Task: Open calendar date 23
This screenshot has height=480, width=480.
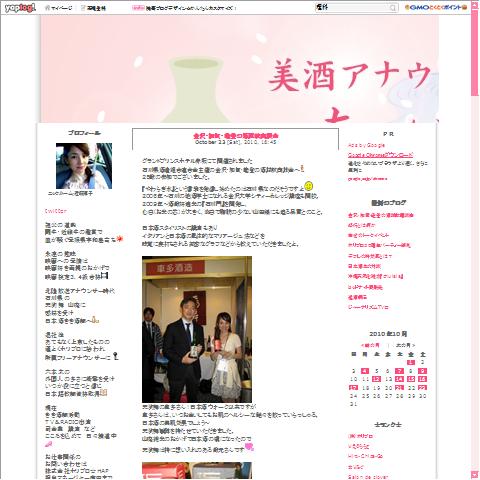Action: pyautogui.click(x=423, y=388)
